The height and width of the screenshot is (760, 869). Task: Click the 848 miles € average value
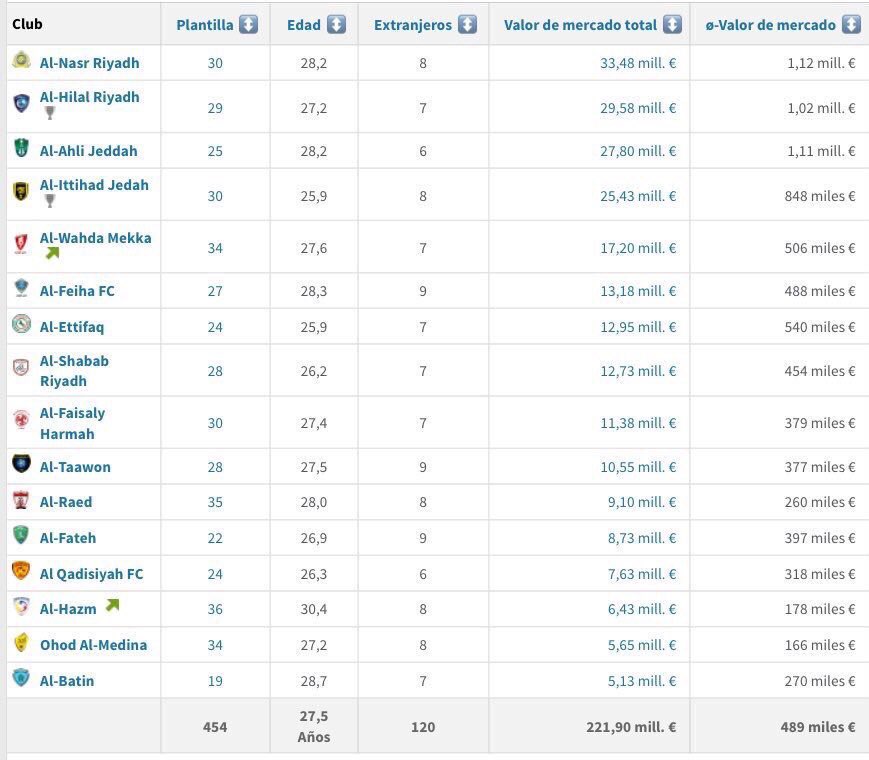[820, 196]
